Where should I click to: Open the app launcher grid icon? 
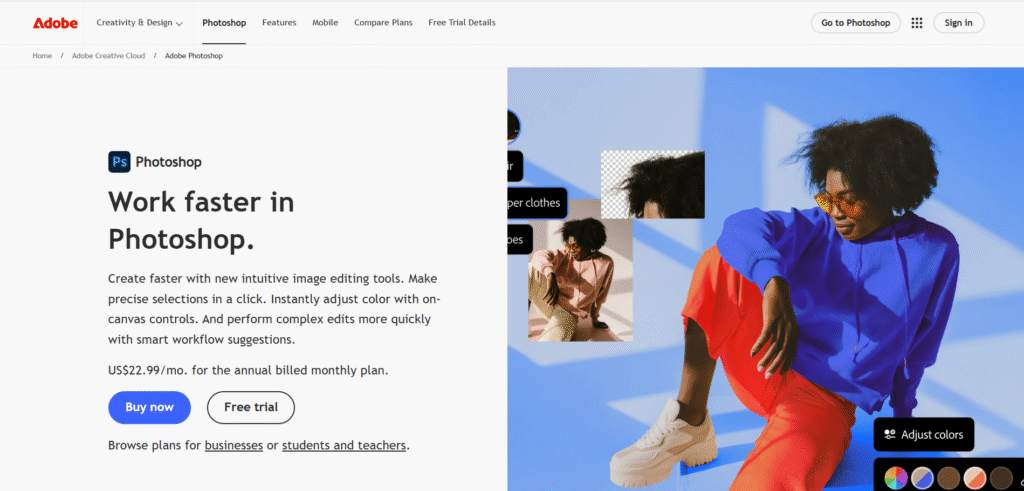click(917, 23)
